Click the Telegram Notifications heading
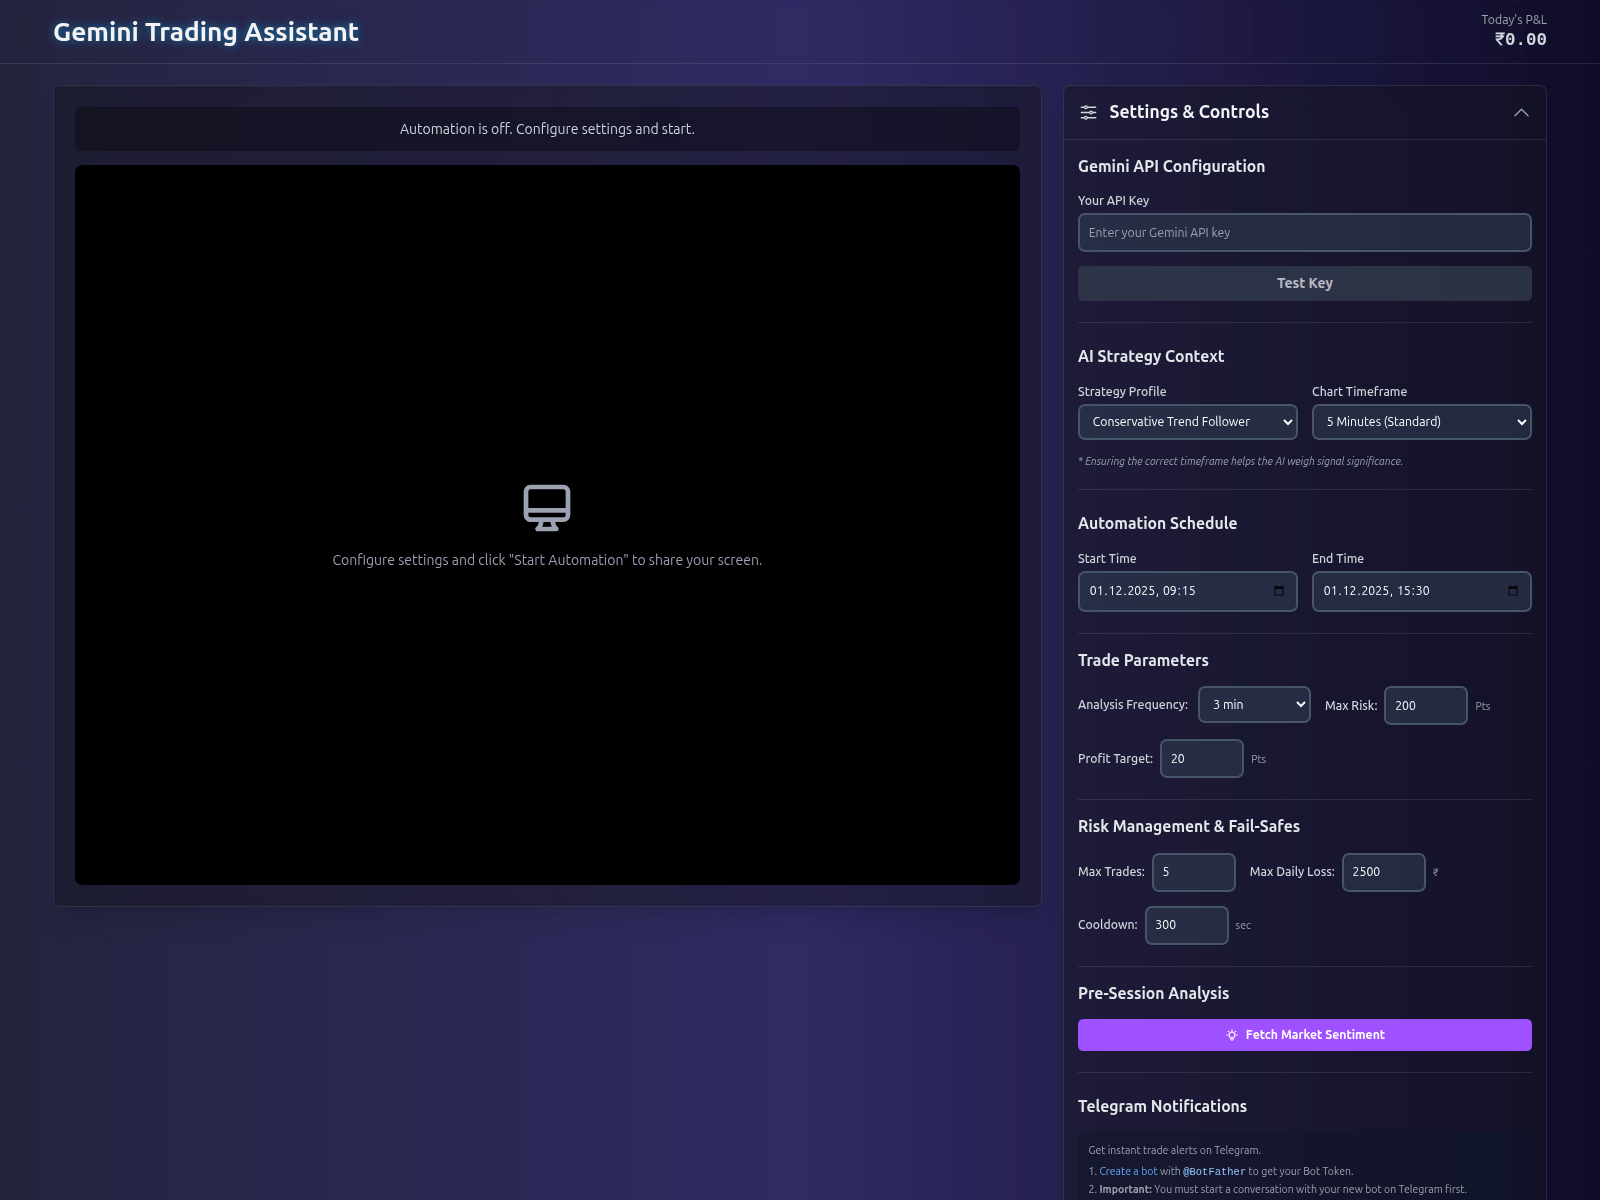The width and height of the screenshot is (1600, 1200). 1162,1106
